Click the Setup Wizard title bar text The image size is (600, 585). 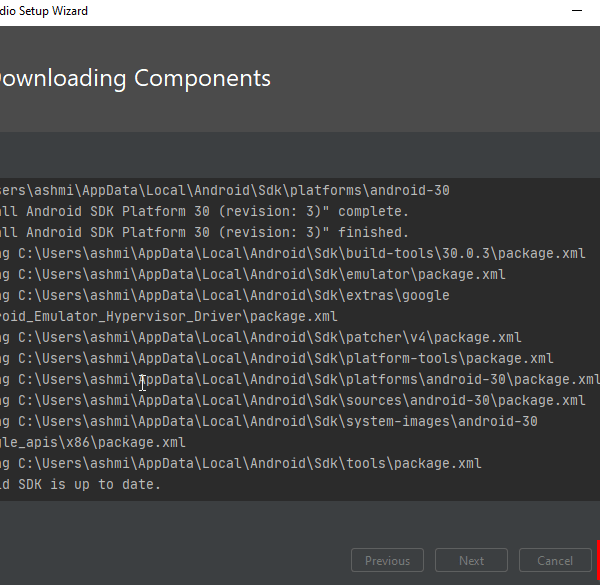44,11
